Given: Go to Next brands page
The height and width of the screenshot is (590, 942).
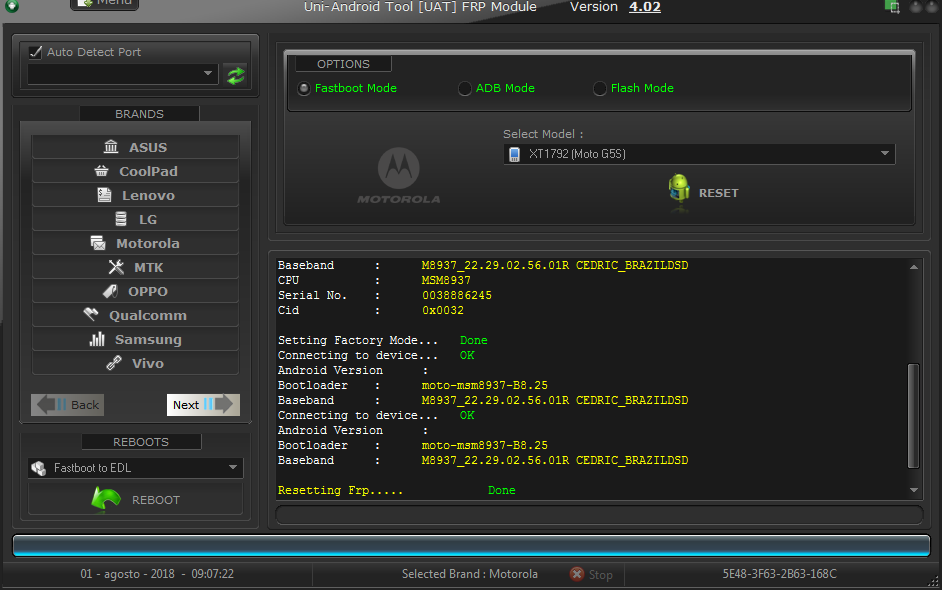Looking at the screenshot, I should (x=203, y=404).
